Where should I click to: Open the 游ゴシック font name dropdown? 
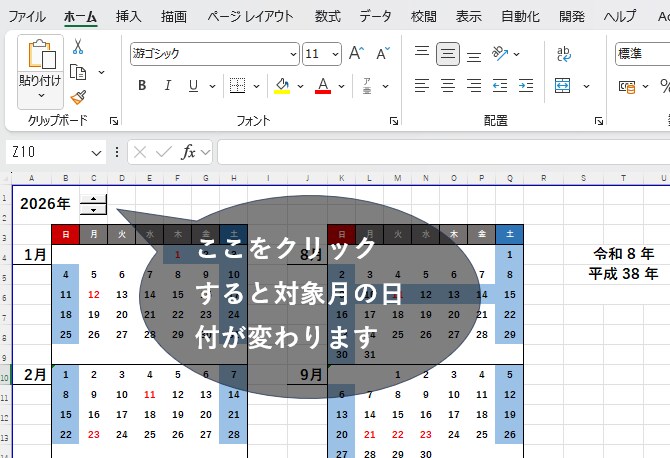[x=293, y=54]
